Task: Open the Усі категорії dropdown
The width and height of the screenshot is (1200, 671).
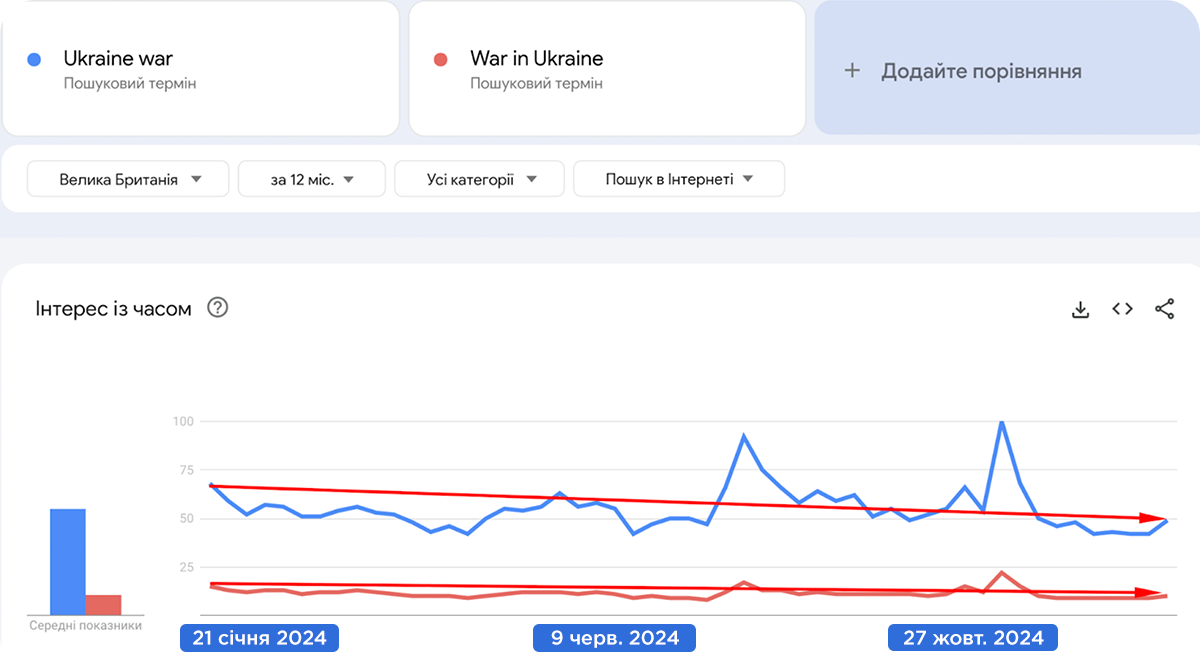Action: pos(480,180)
